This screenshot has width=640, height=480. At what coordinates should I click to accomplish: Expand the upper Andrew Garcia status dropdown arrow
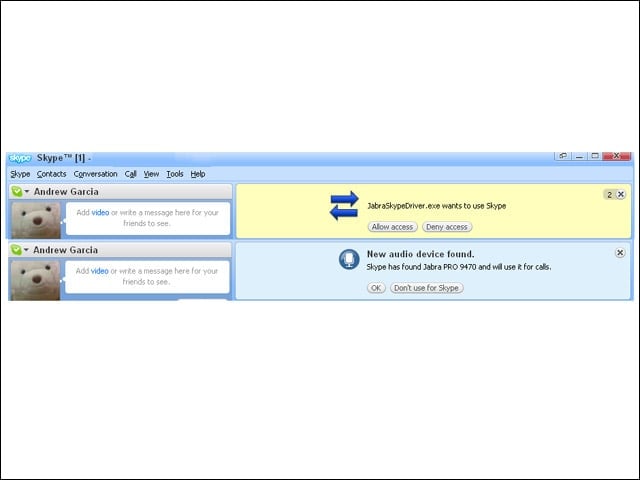pos(27,191)
